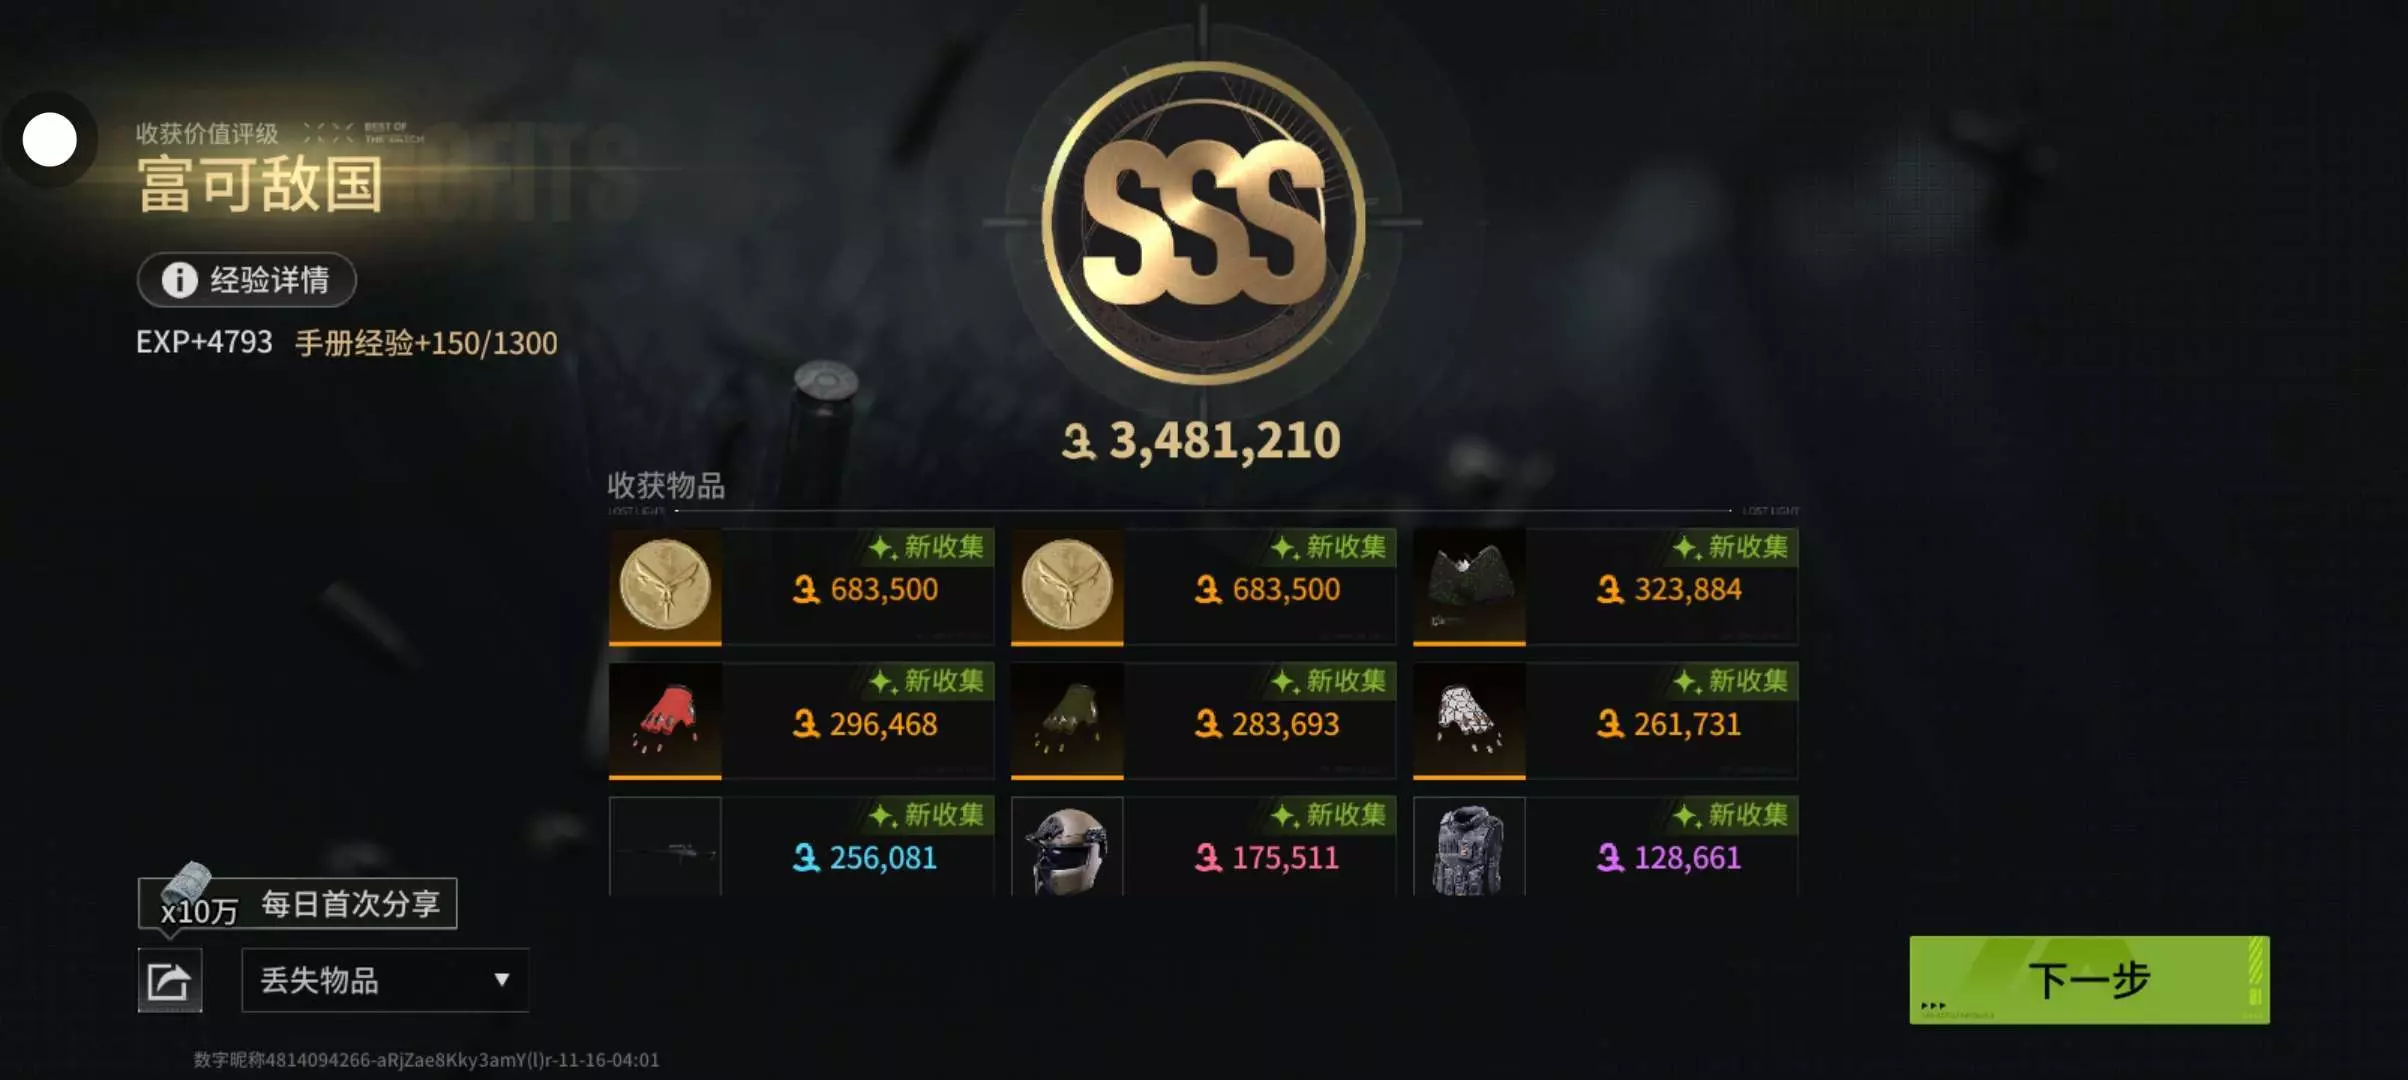
Task: Click the 新收集 tag on 296,468 item
Action: pos(928,681)
